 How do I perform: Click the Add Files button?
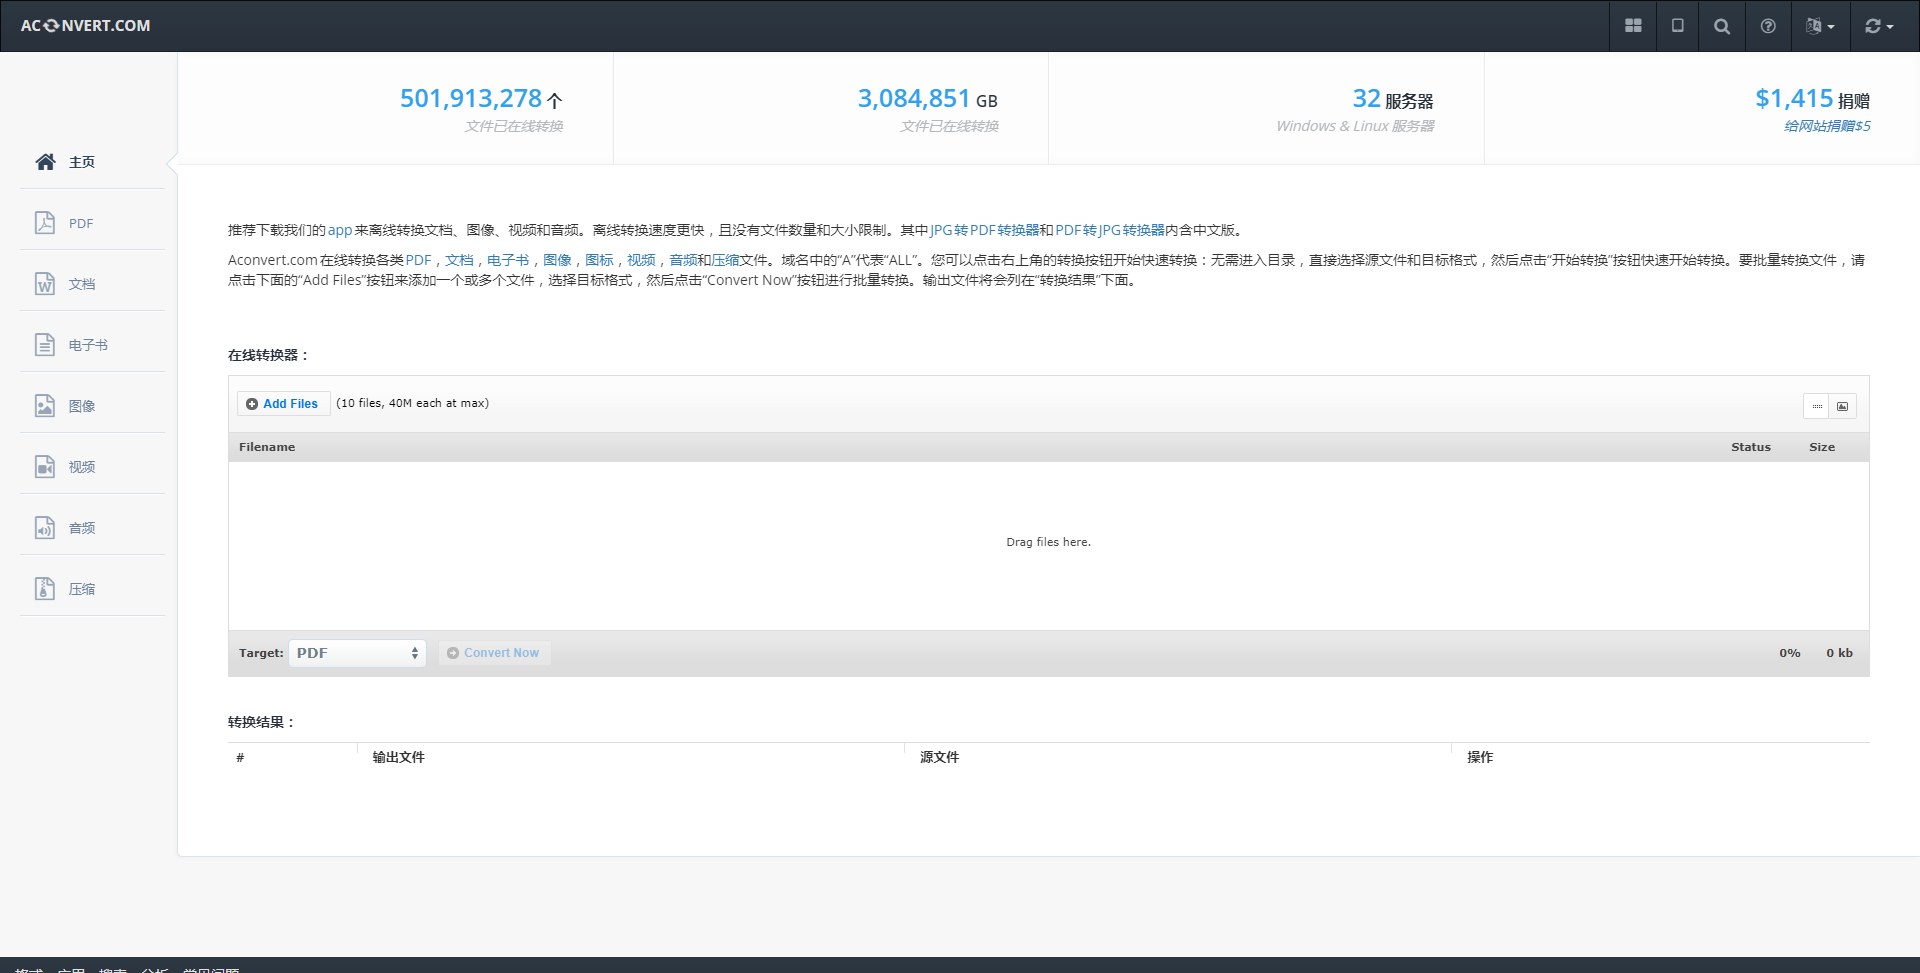(x=283, y=404)
